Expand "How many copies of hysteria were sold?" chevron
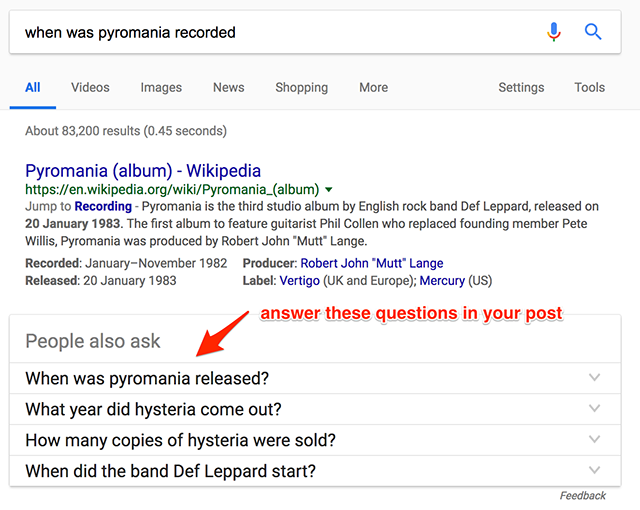The height and width of the screenshot is (510, 640). [x=594, y=439]
